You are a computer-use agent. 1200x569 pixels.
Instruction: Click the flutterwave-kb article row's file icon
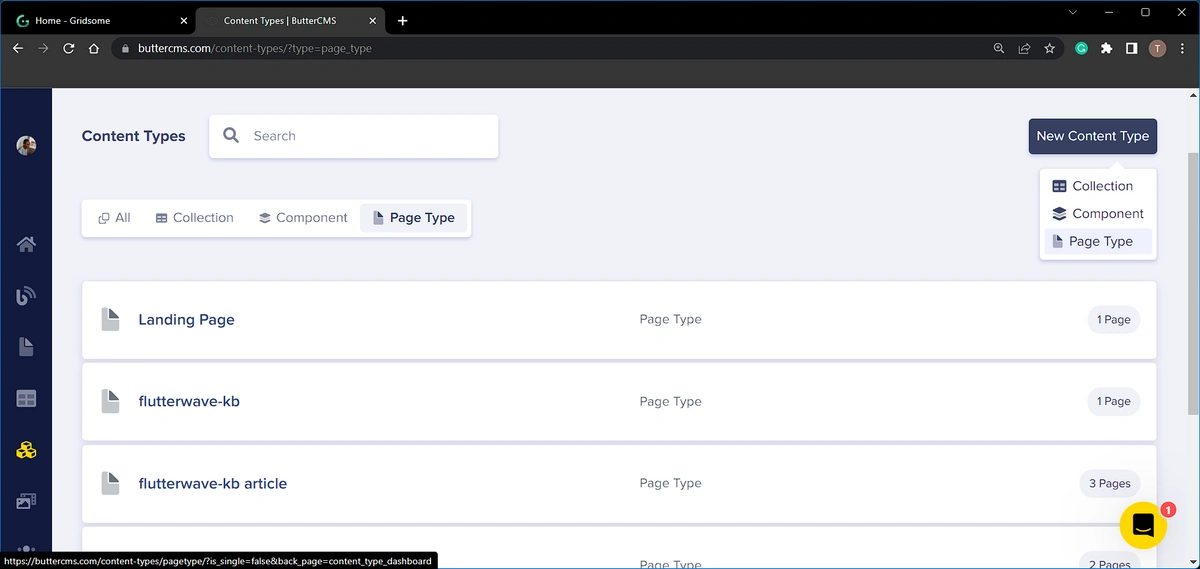pos(110,483)
